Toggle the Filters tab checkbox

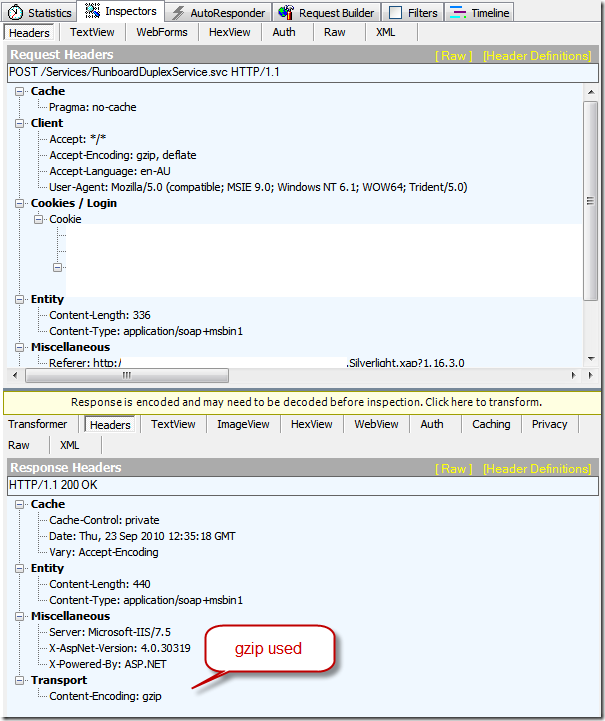coord(395,13)
